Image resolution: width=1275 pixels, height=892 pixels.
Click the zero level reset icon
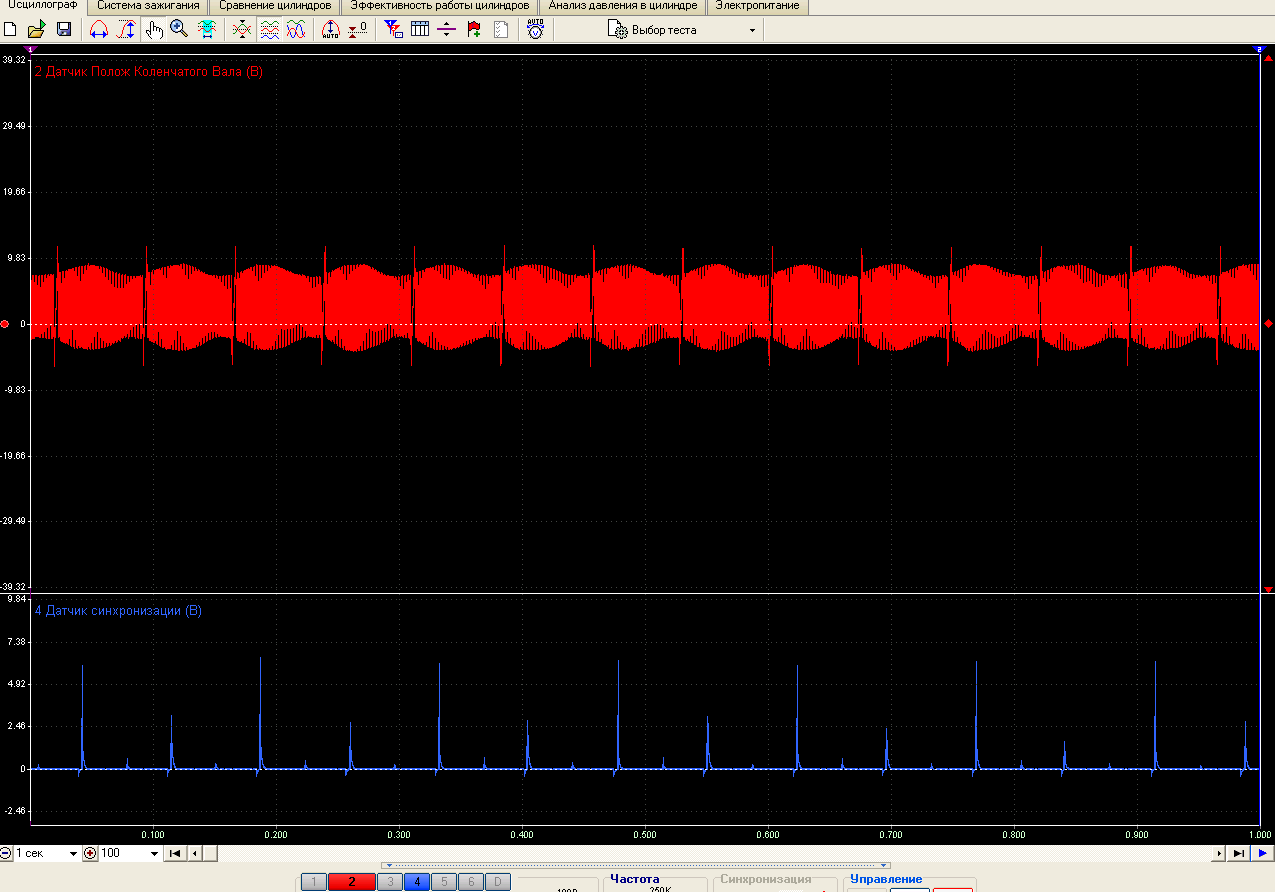click(357, 30)
